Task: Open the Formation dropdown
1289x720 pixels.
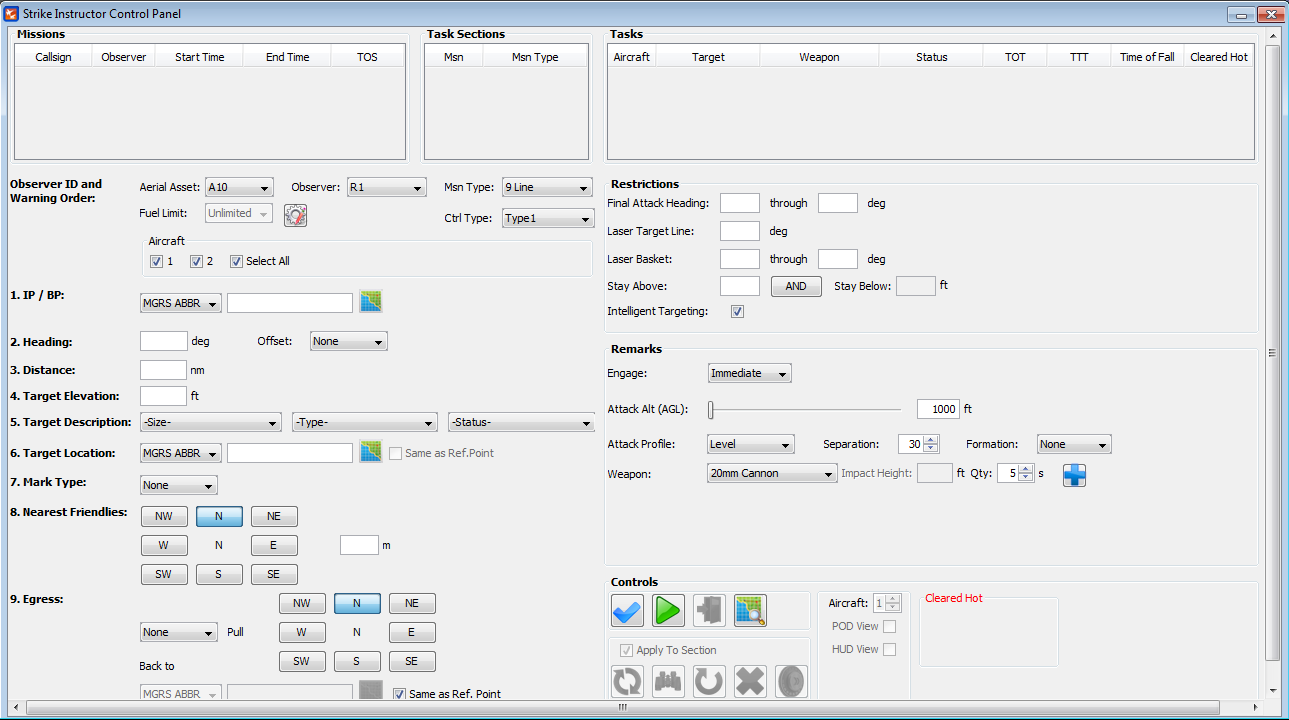Action: tap(1074, 445)
